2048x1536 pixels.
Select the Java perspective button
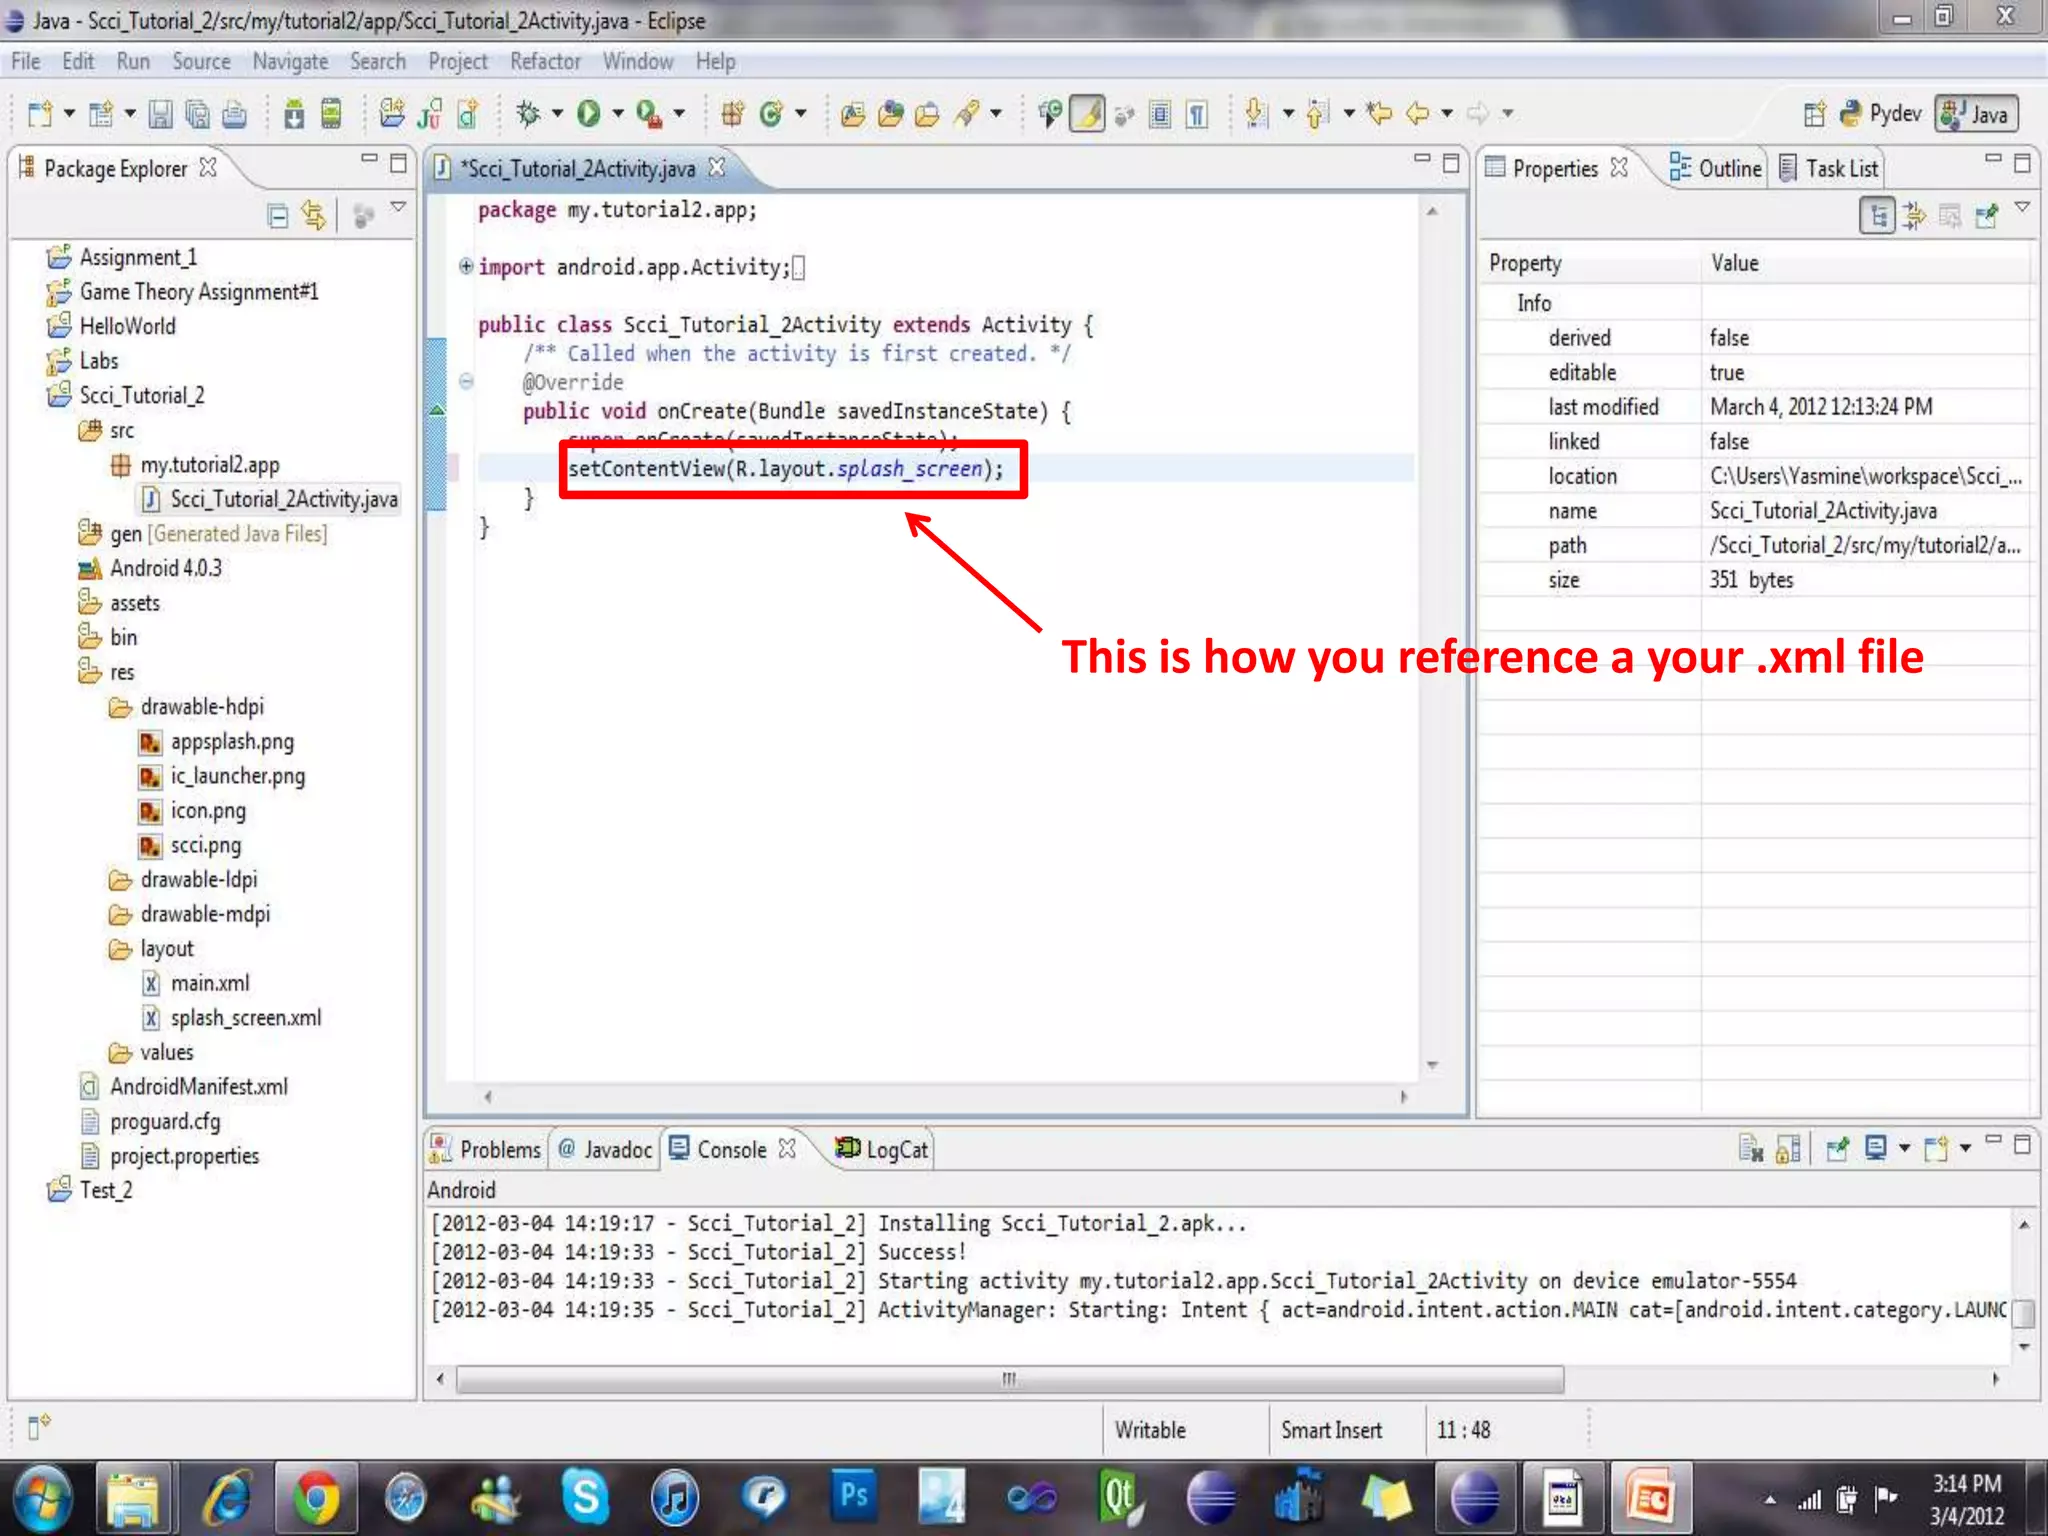click(1976, 114)
